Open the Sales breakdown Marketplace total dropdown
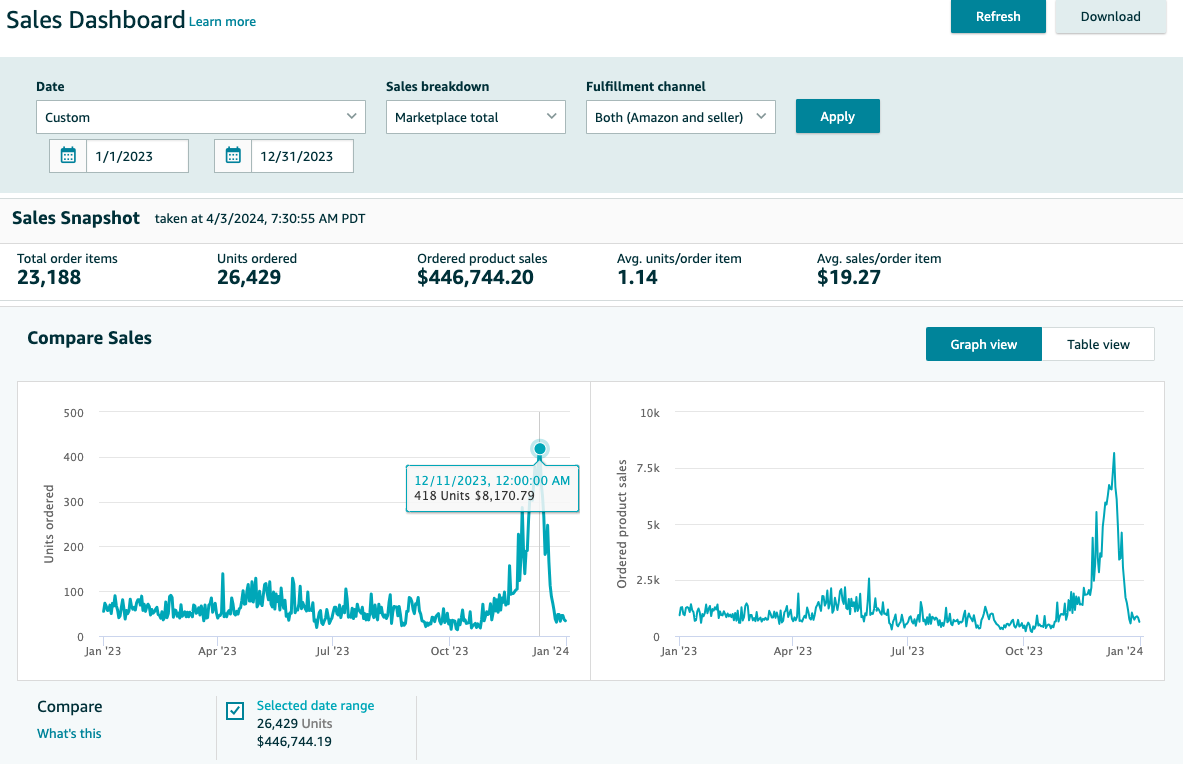The width and height of the screenshot is (1183, 764). click(x=475, y=117)
